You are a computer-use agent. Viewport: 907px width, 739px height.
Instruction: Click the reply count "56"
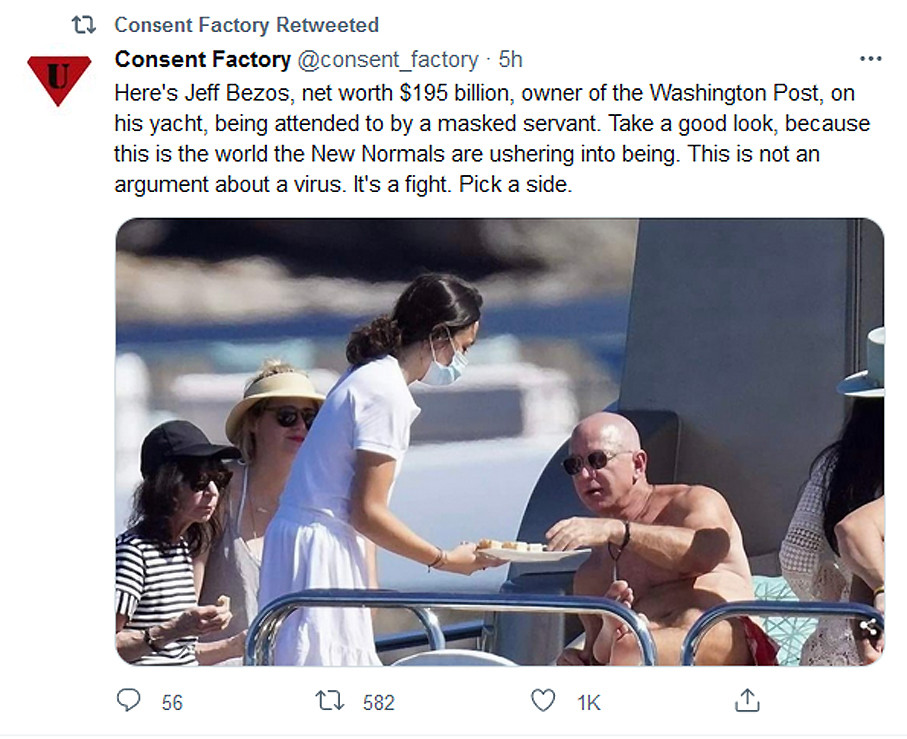click(x=172, y=703)
